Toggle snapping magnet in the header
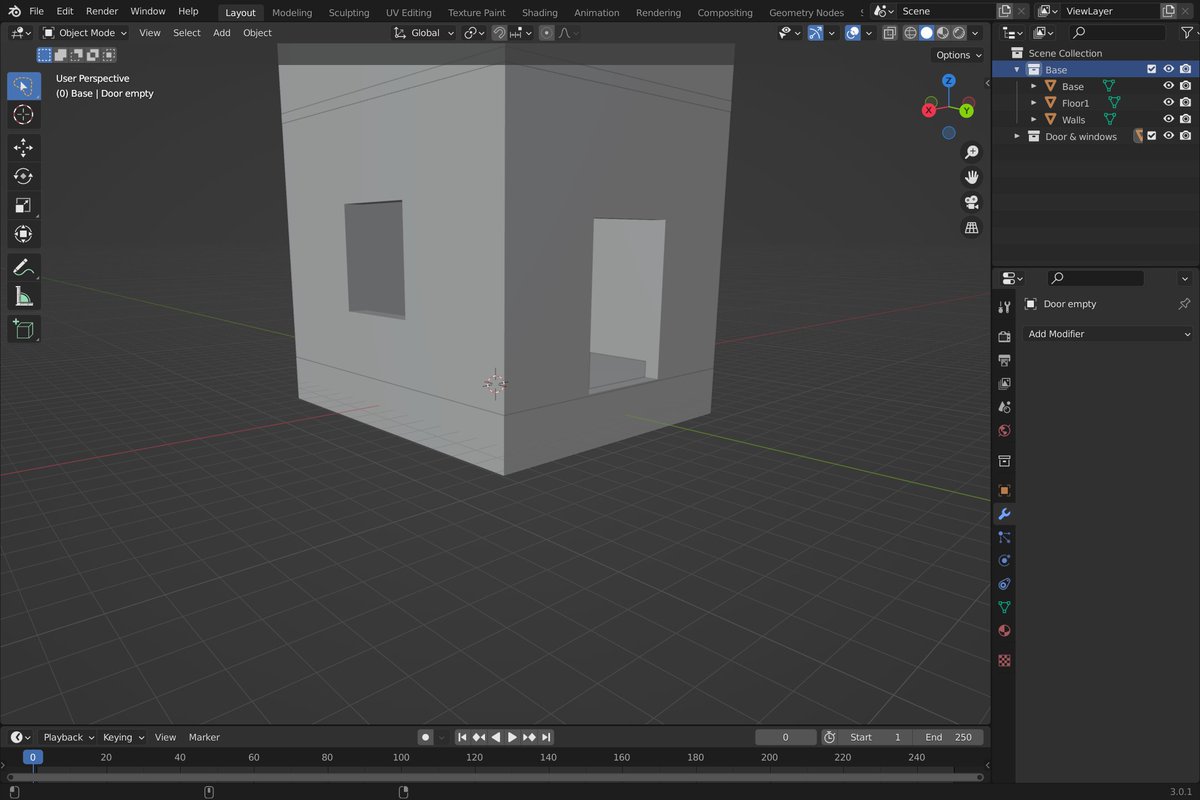 pos(499,33)
